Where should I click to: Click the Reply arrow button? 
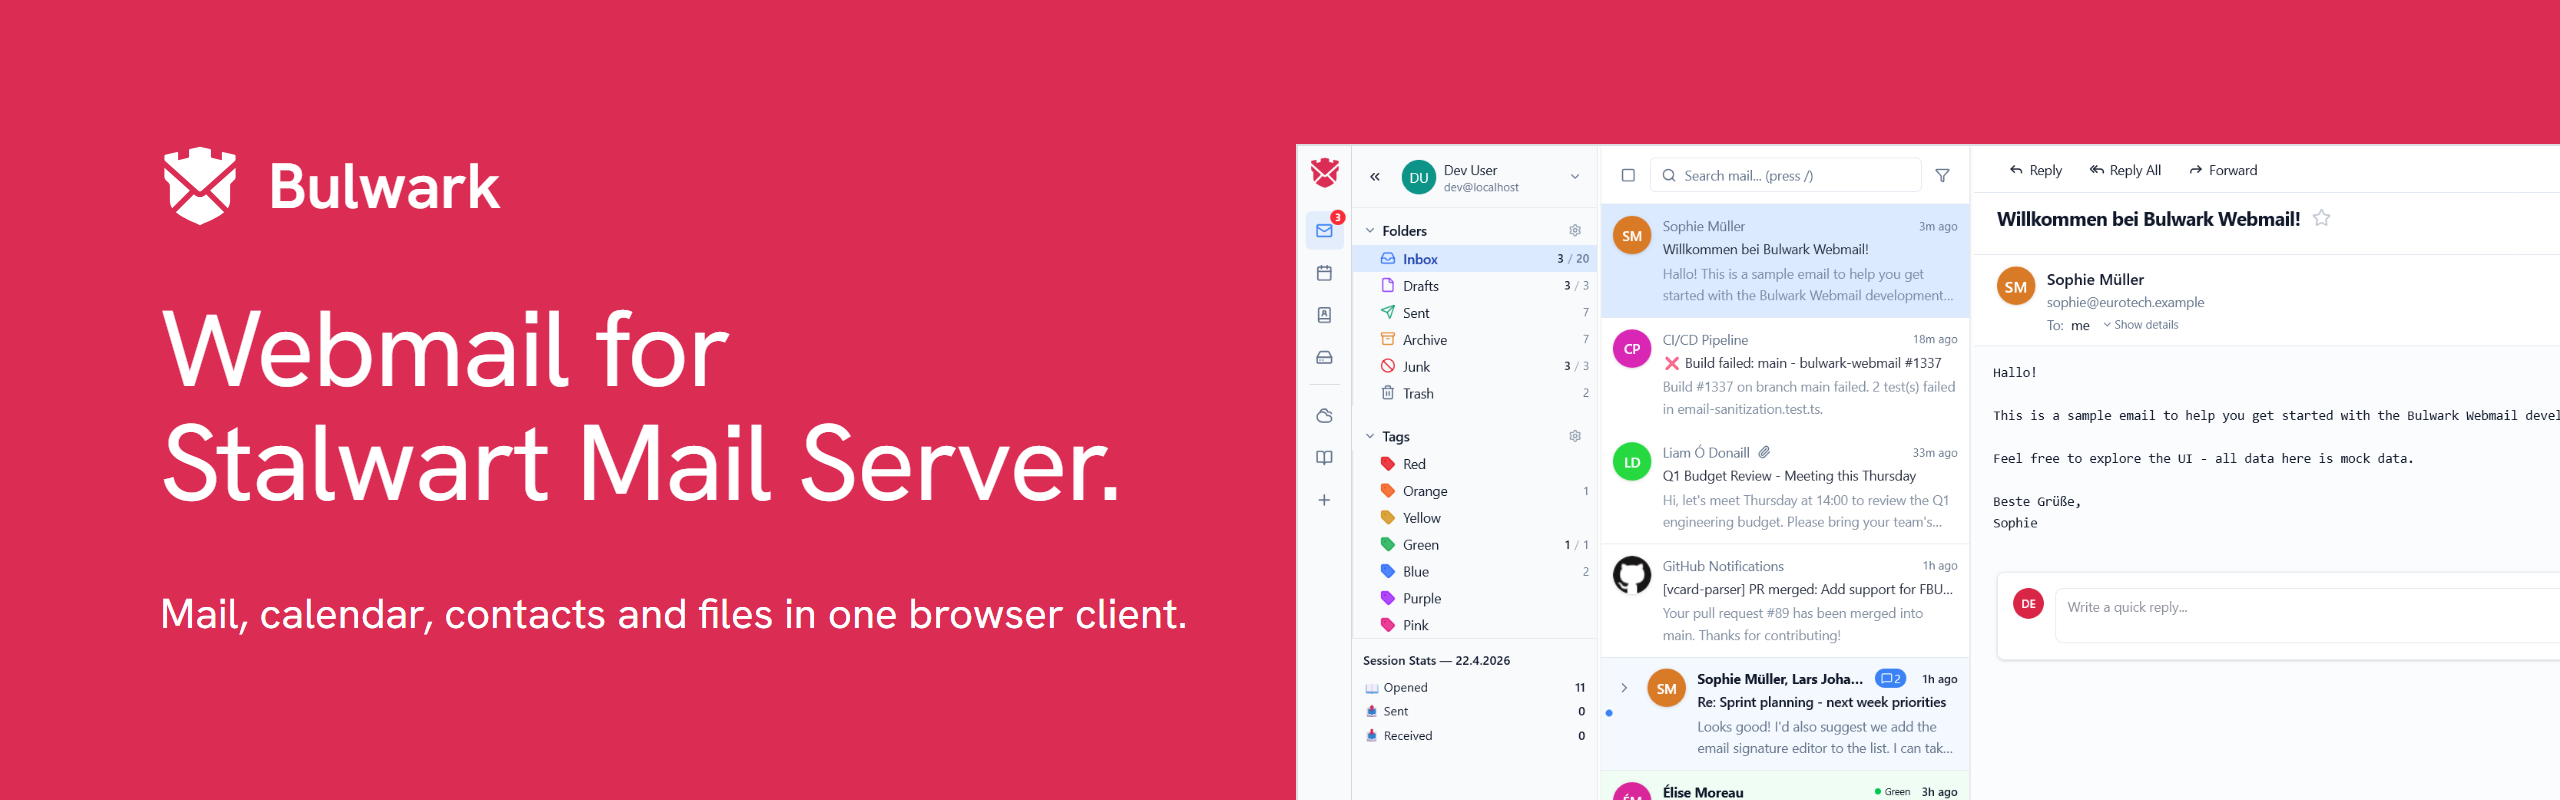pos(2036,170)
